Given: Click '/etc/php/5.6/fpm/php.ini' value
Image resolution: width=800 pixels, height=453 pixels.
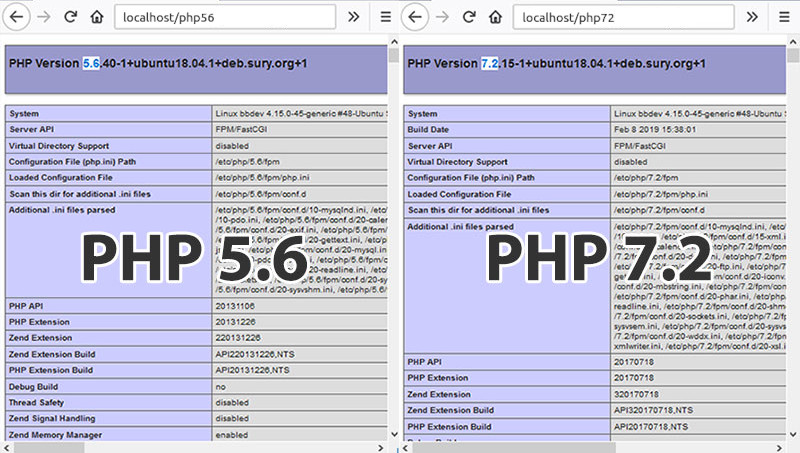Looking at the screenshot, I should 262,178.
